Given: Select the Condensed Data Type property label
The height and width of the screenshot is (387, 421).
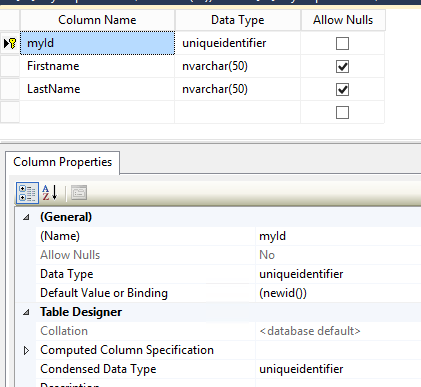Looking at the screenshot, I should click(98, 369).
